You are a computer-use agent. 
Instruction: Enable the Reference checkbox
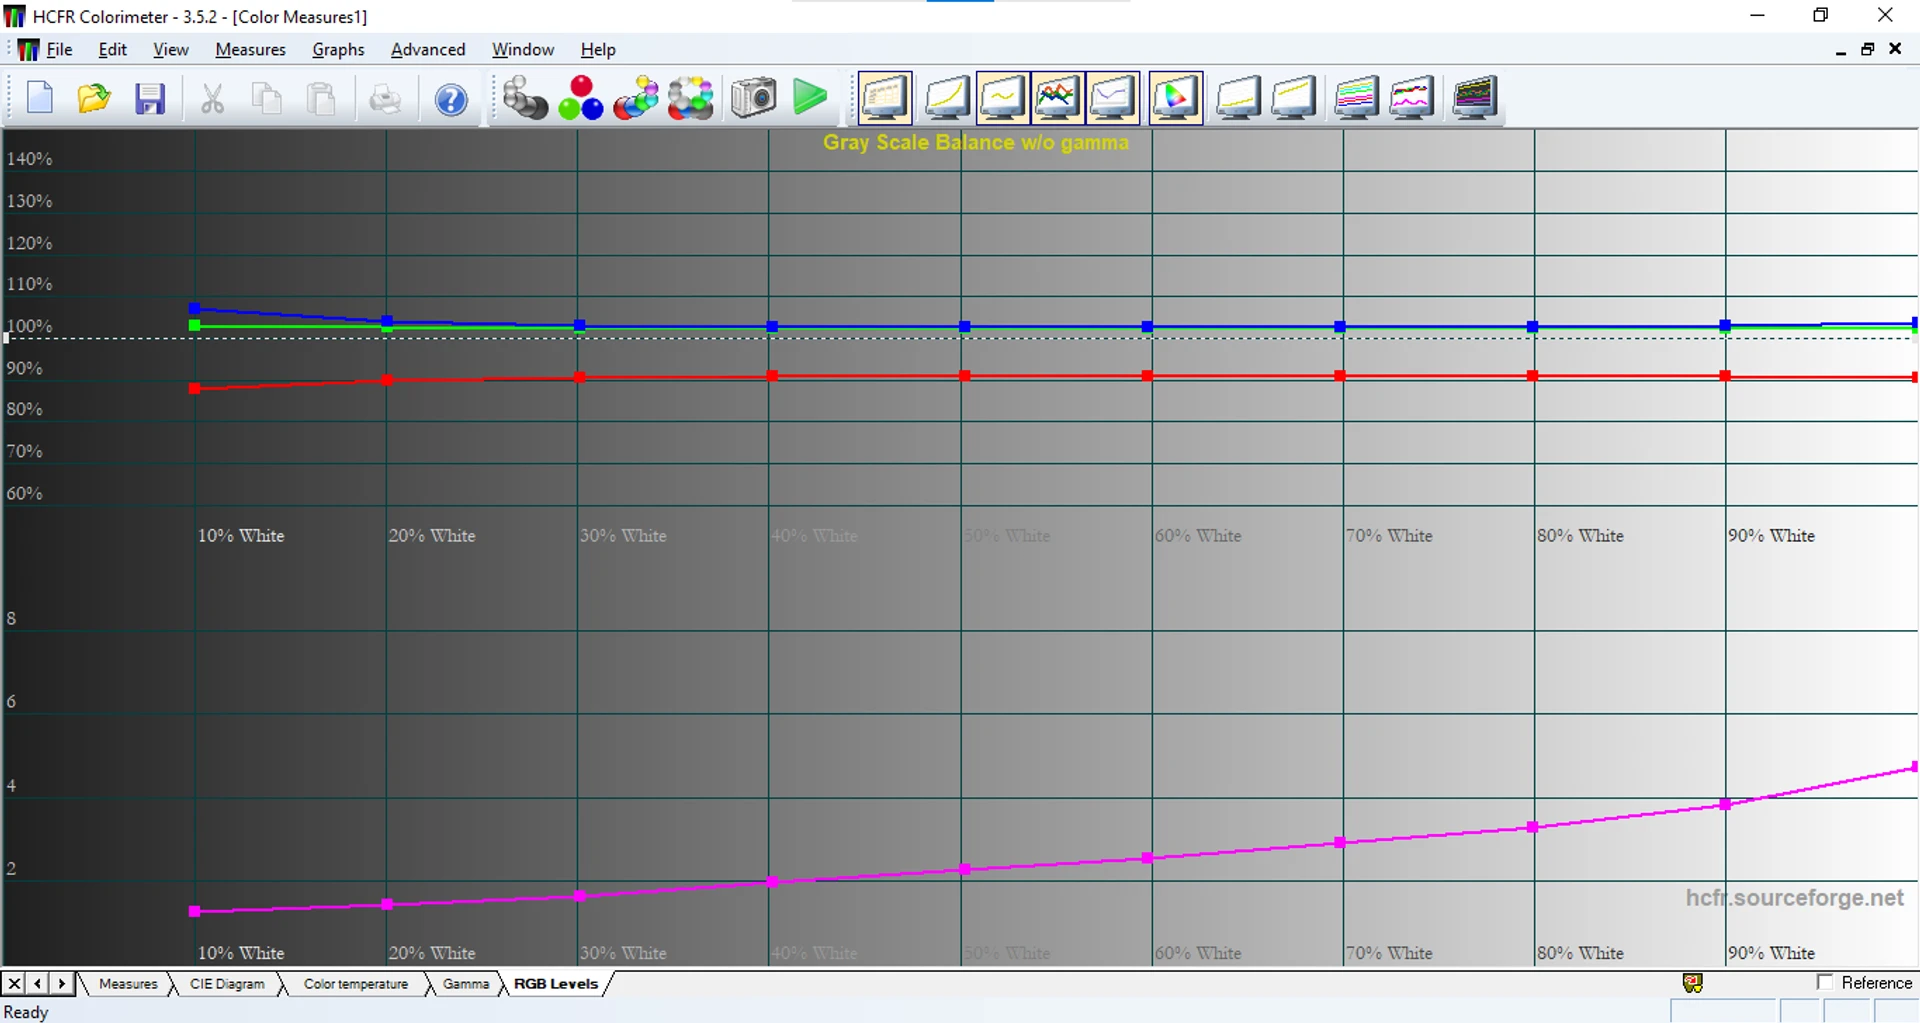(1825, 982)
